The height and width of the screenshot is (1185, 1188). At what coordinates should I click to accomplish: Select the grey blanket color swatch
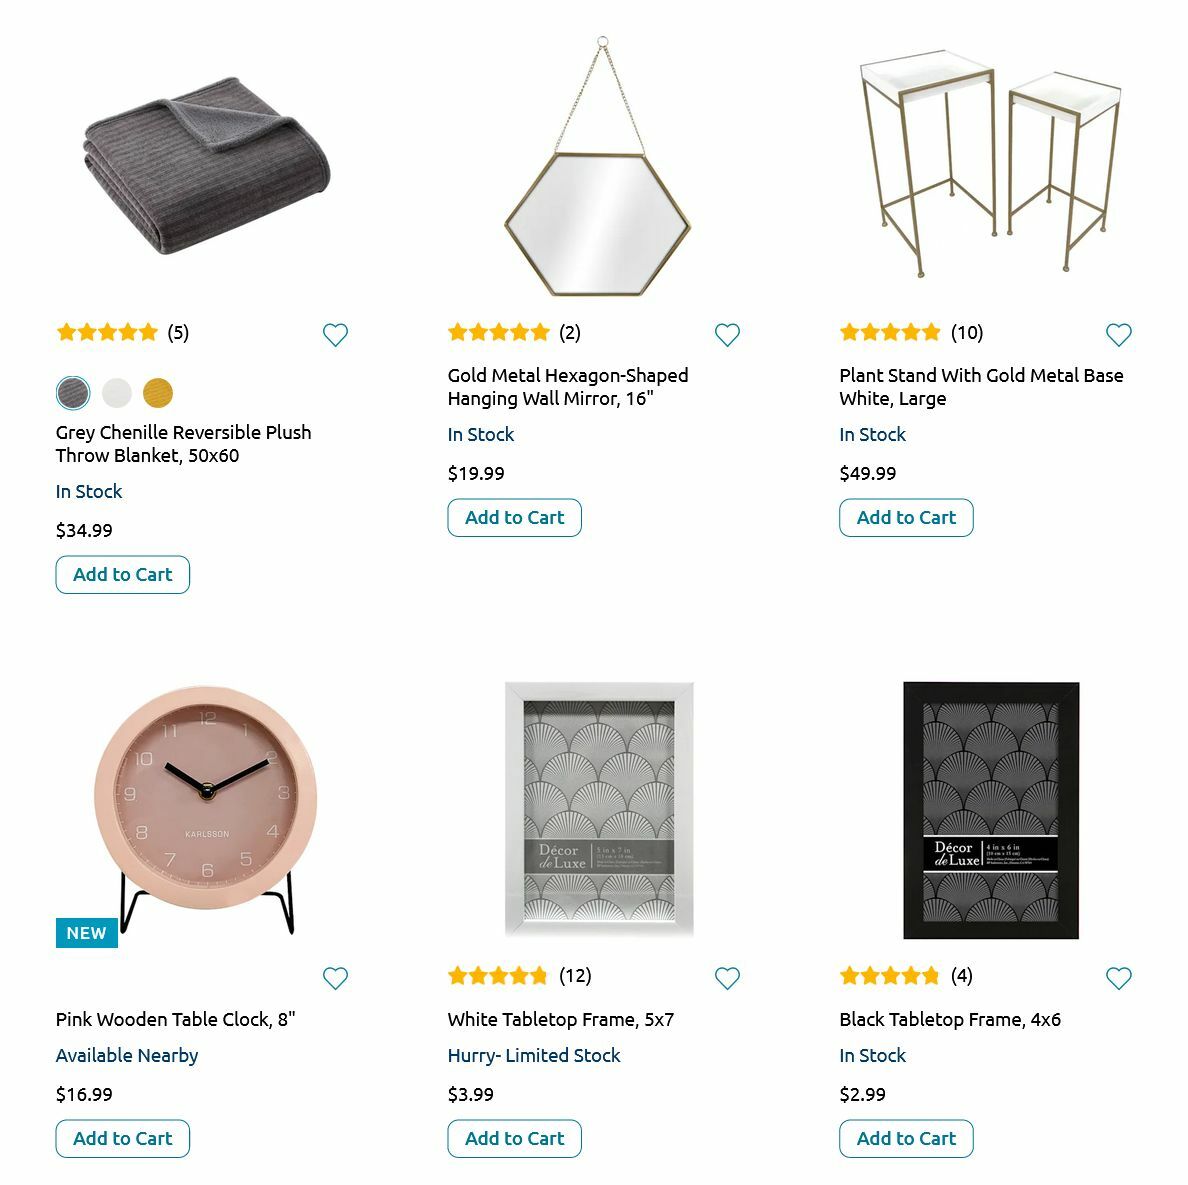pos(73,393)
